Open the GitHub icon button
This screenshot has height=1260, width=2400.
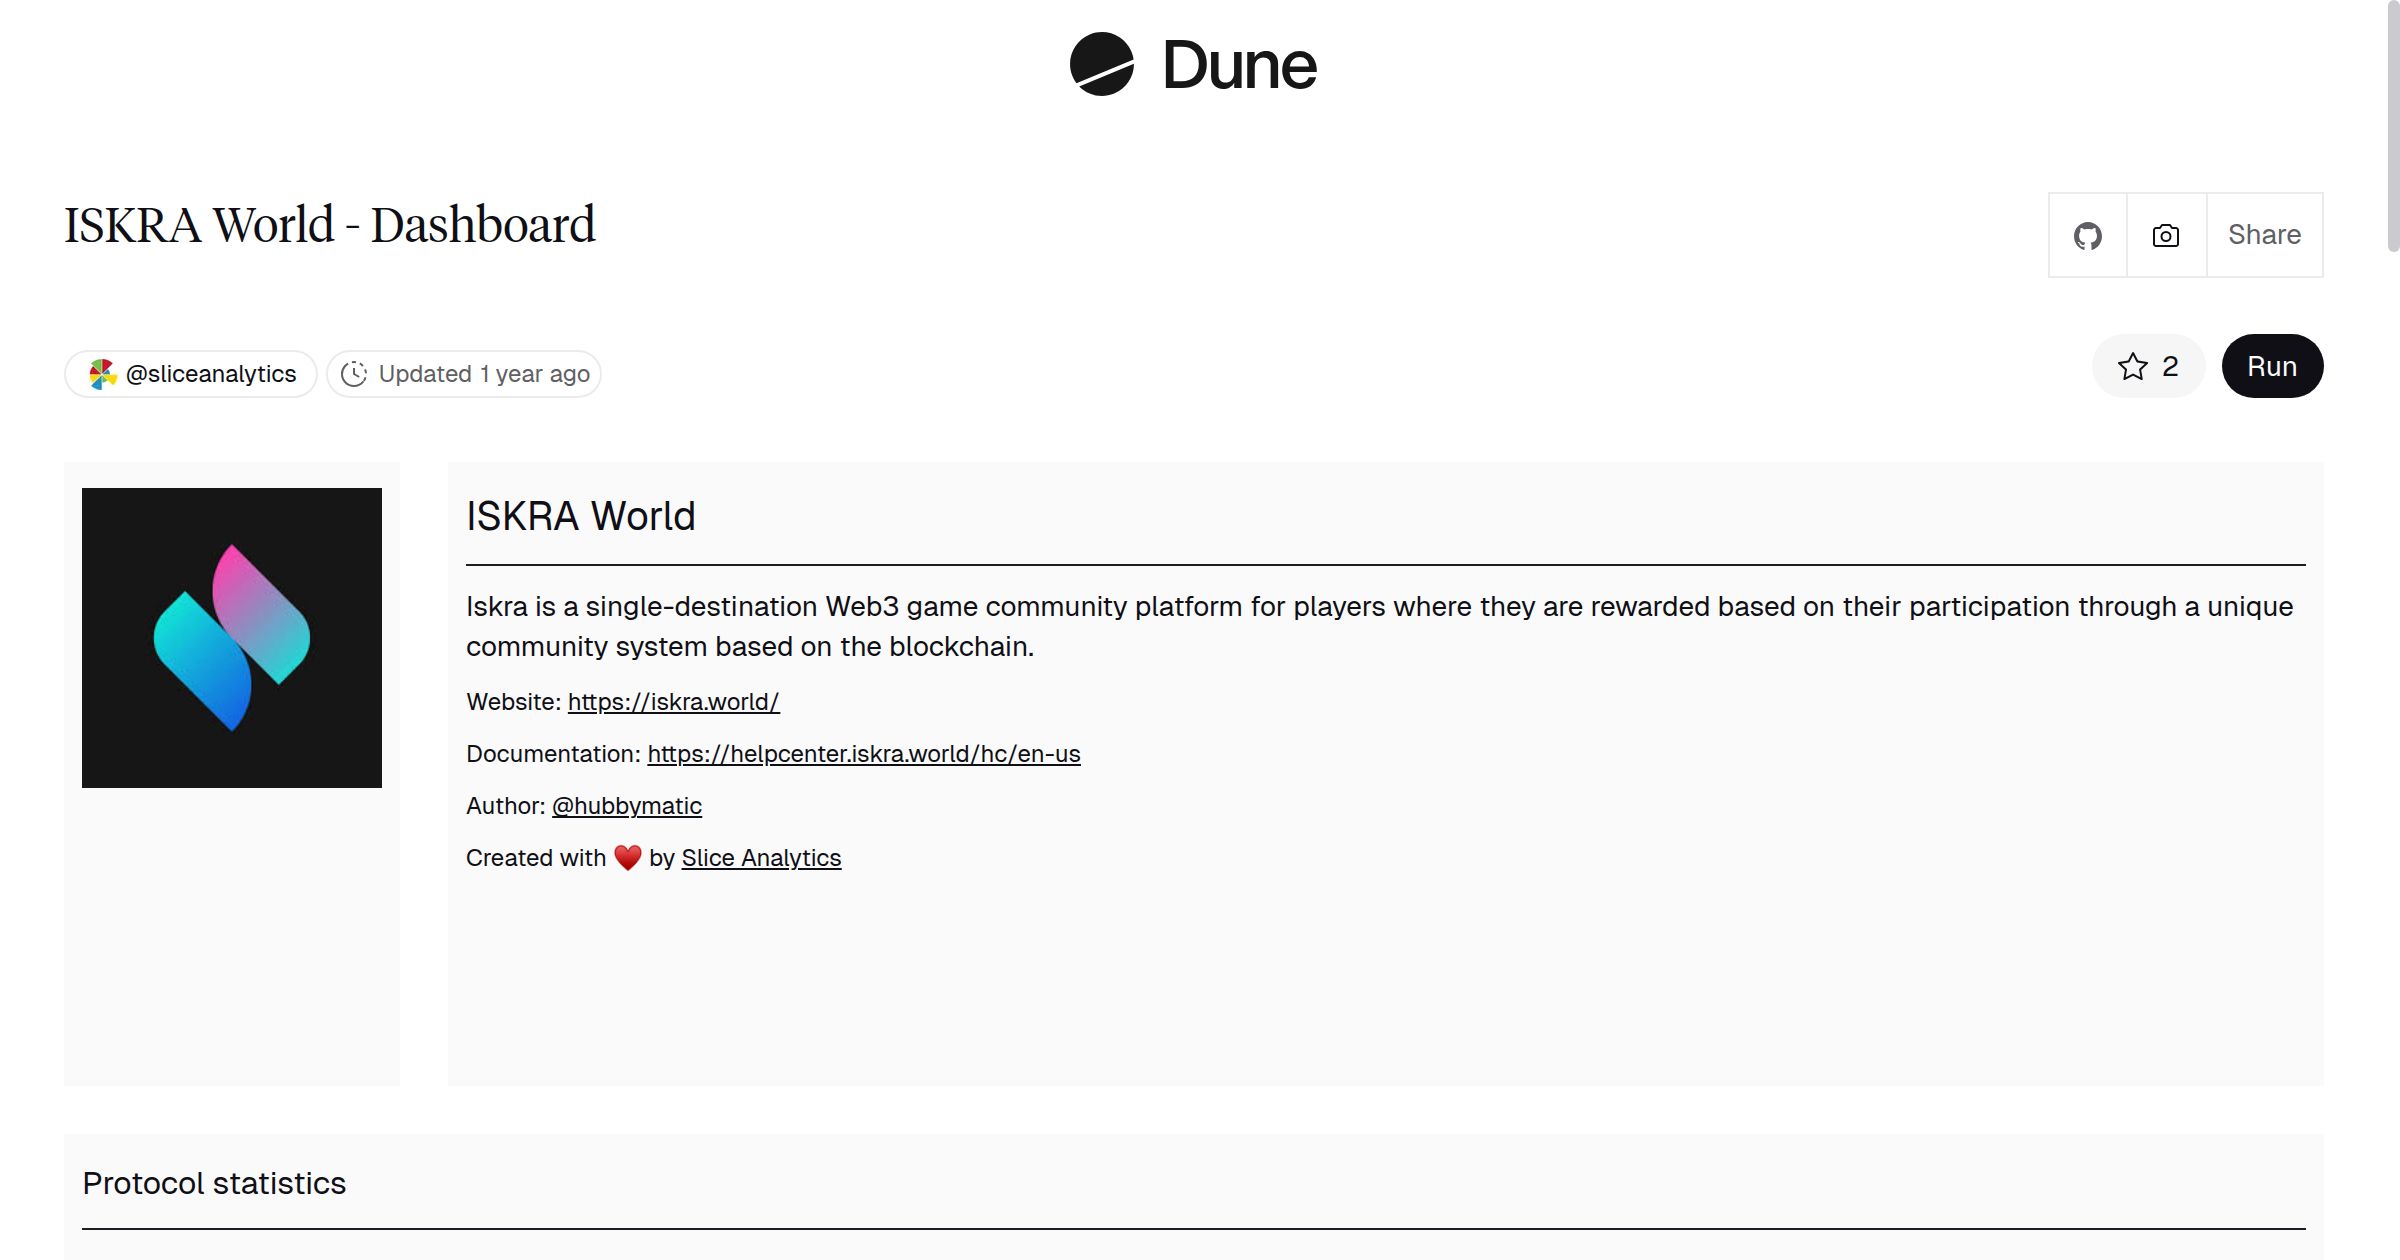click(x=2088, y=236)
